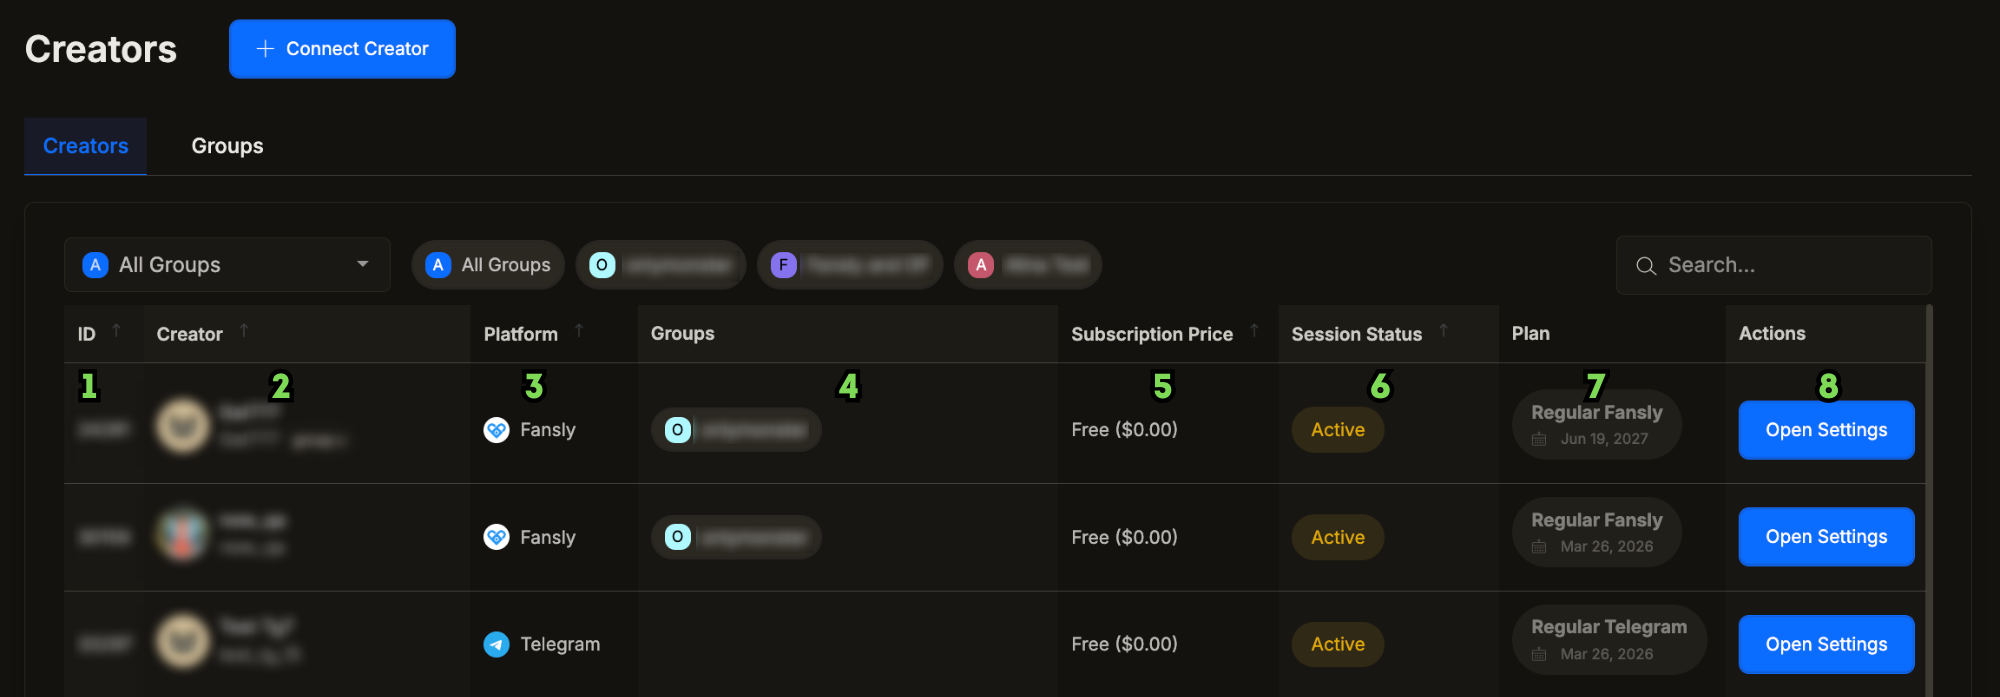Click the Fansly icon in first row

pos(496,430)
